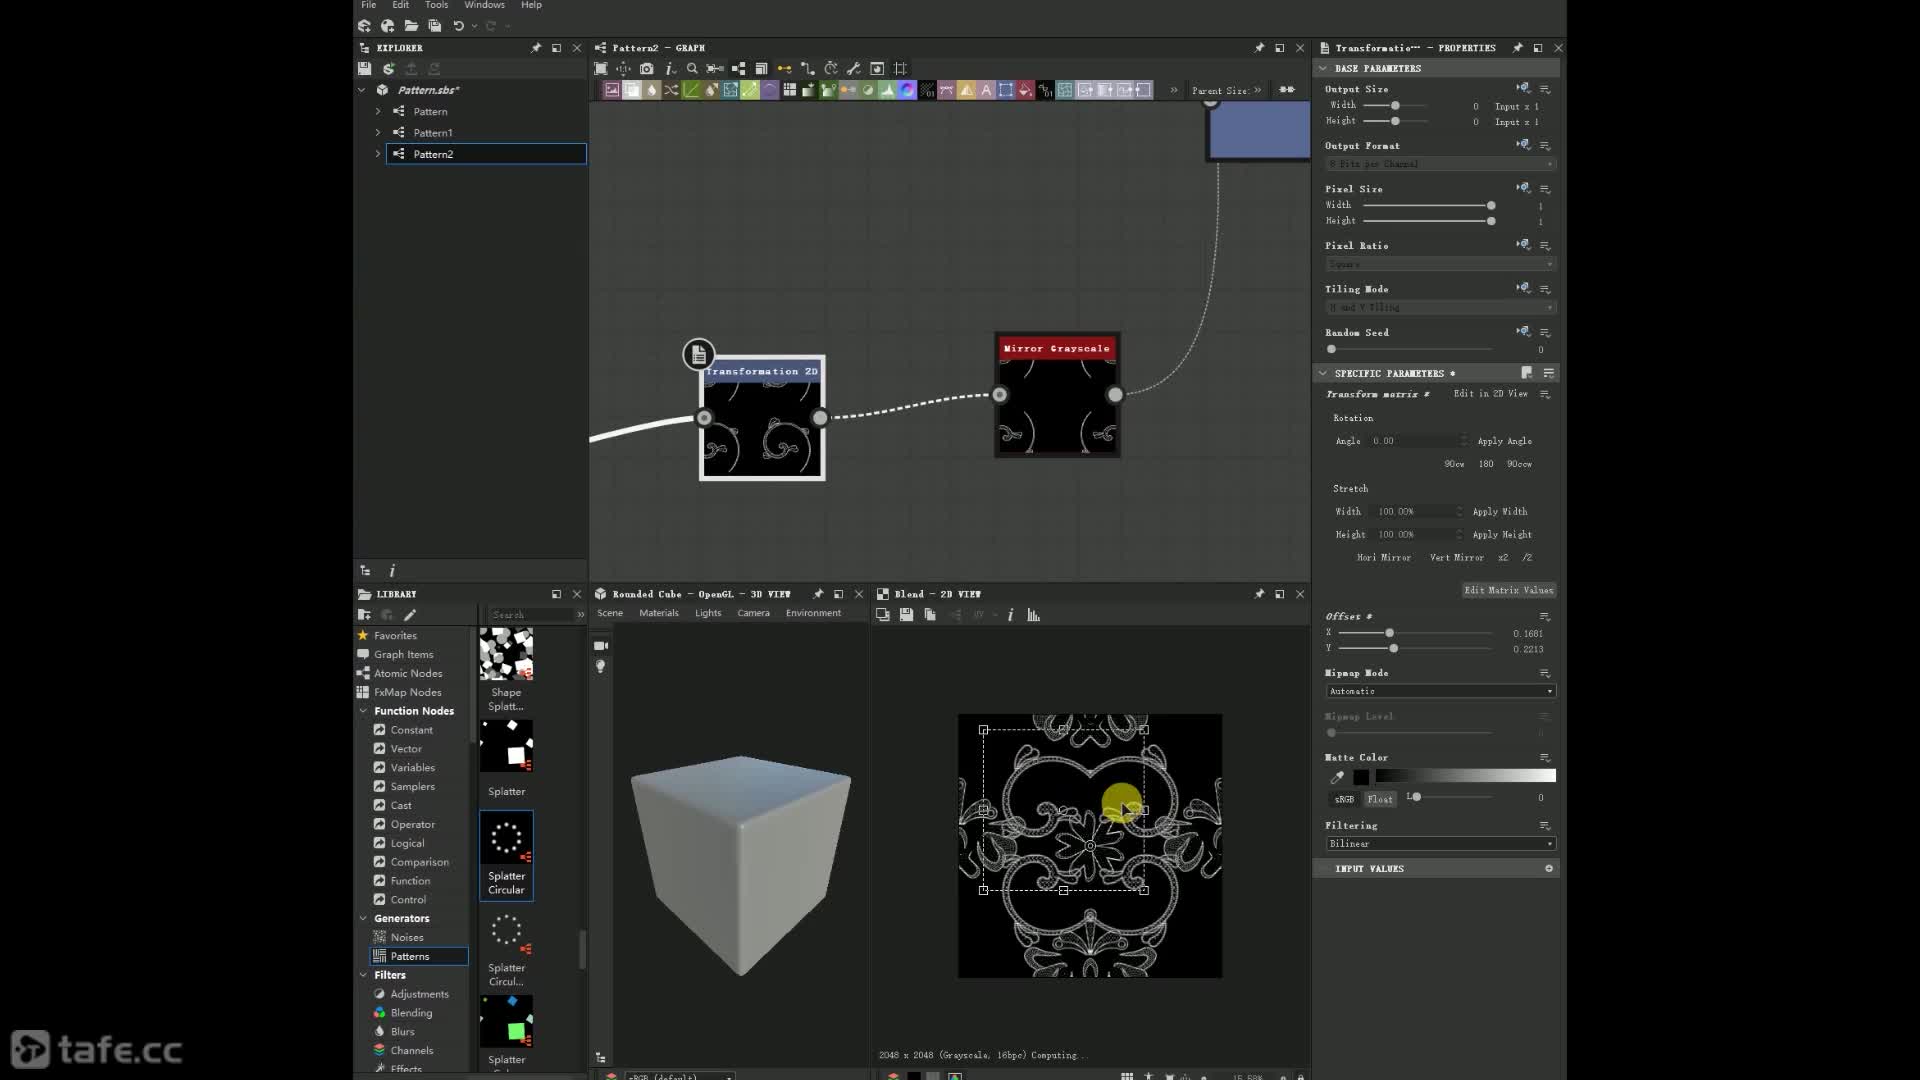Open the File menu
Image resolution: width=1920 pixels, height=1080 pixels.
[x=369, y=5]
